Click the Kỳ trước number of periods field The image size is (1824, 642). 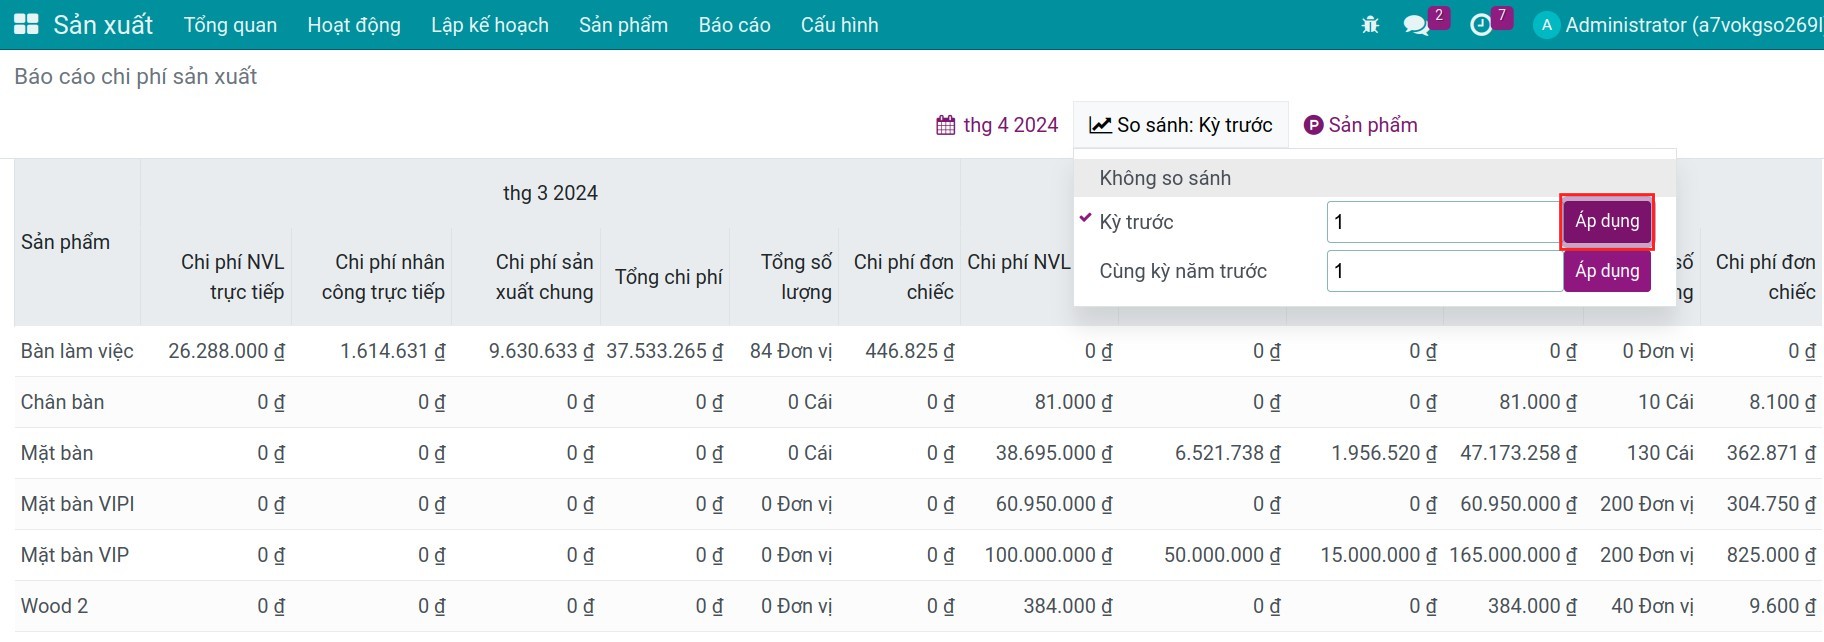pos(1445,222)
